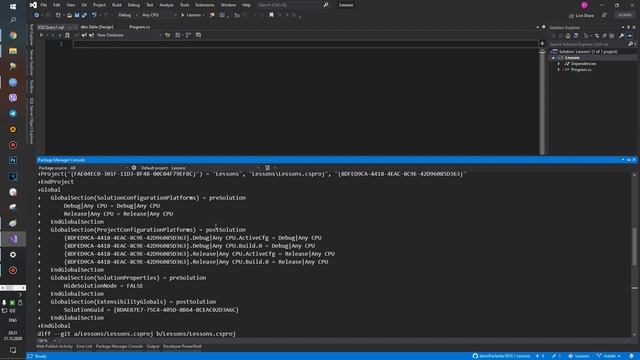Open the Error List tab
This screenshot has width=640, height=360.
pyautogui.click(x=84, y=347)
